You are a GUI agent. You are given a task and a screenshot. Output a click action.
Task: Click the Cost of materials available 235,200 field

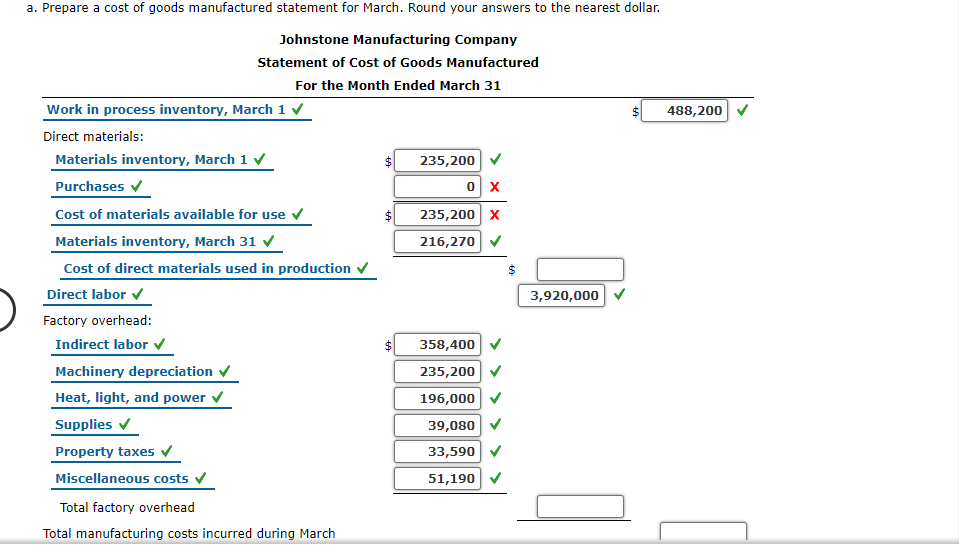437,215
